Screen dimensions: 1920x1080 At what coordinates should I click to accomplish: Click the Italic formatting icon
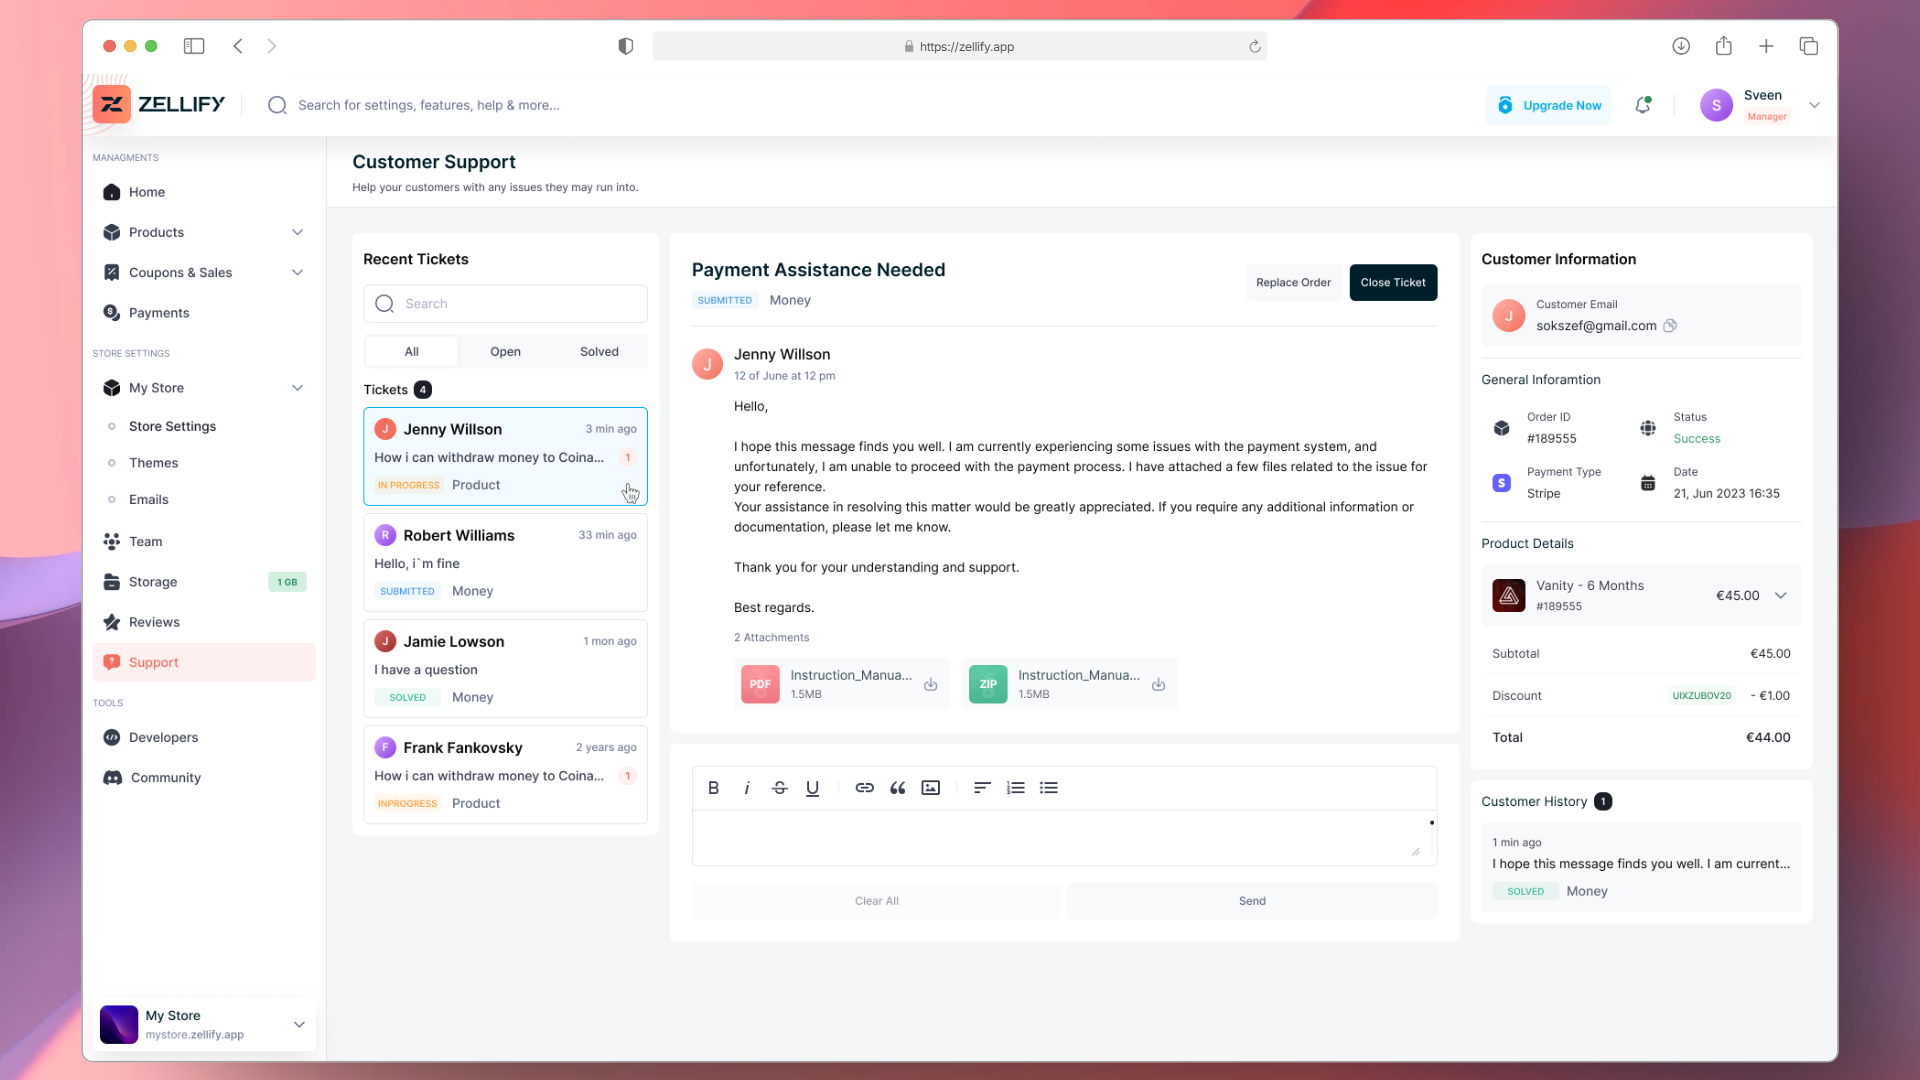[x=747, y=788]
